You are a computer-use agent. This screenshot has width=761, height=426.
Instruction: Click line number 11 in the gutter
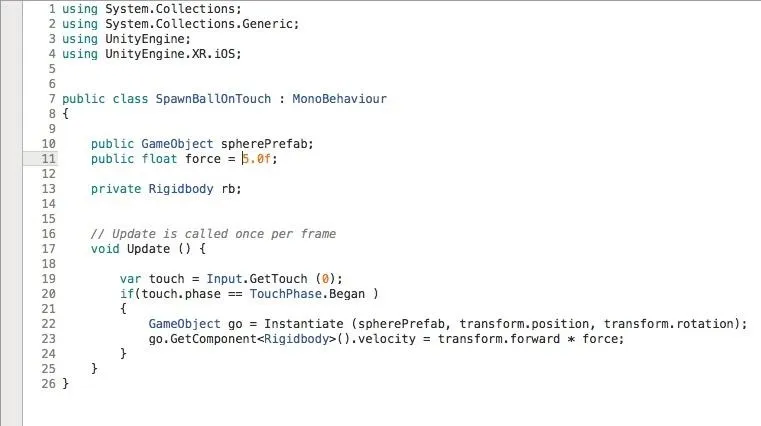[x=49, y=159]
